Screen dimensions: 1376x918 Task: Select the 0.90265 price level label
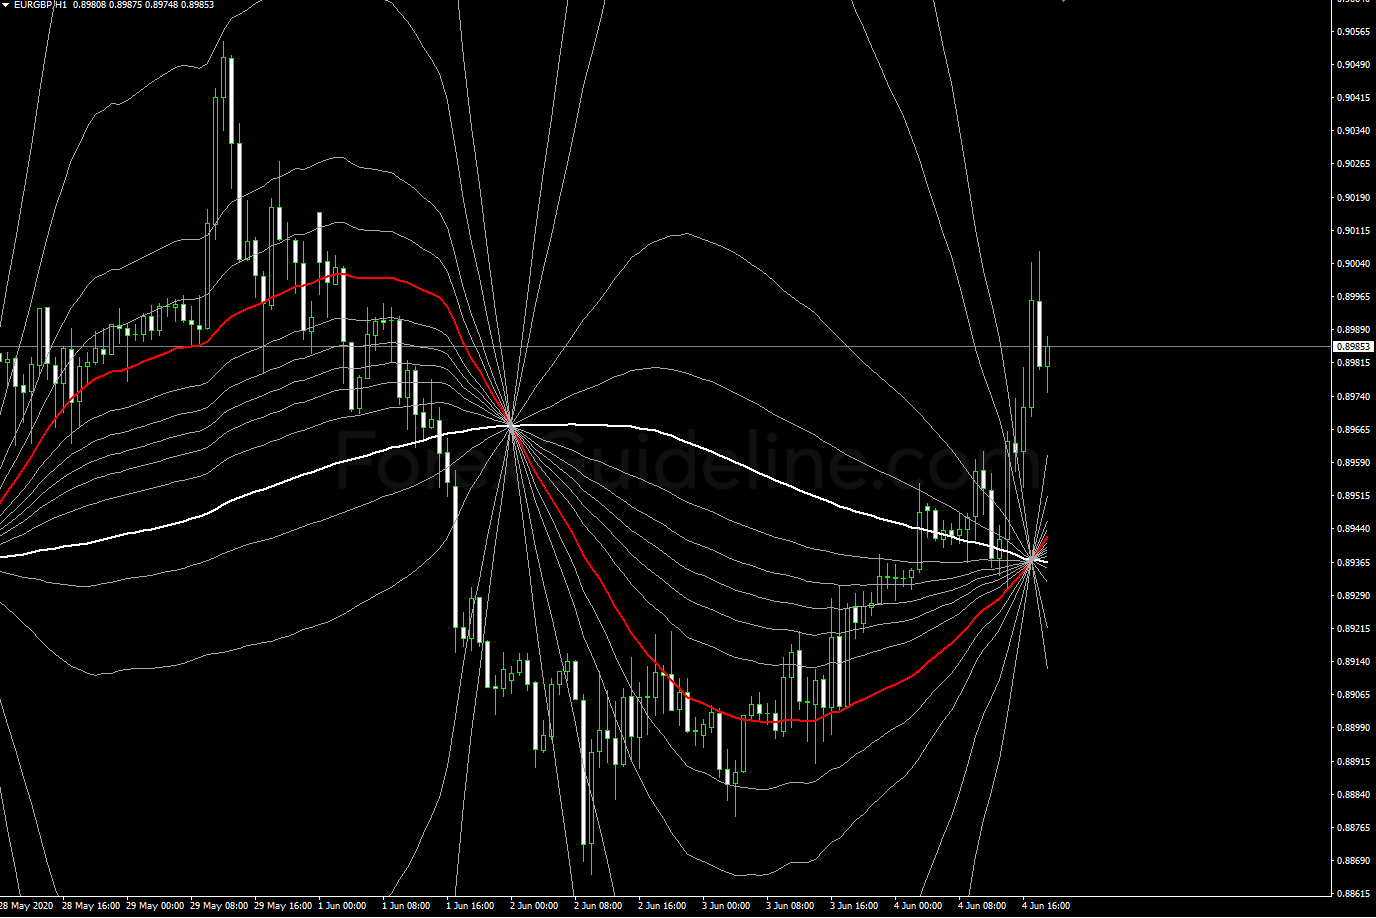pos(1354,164)
